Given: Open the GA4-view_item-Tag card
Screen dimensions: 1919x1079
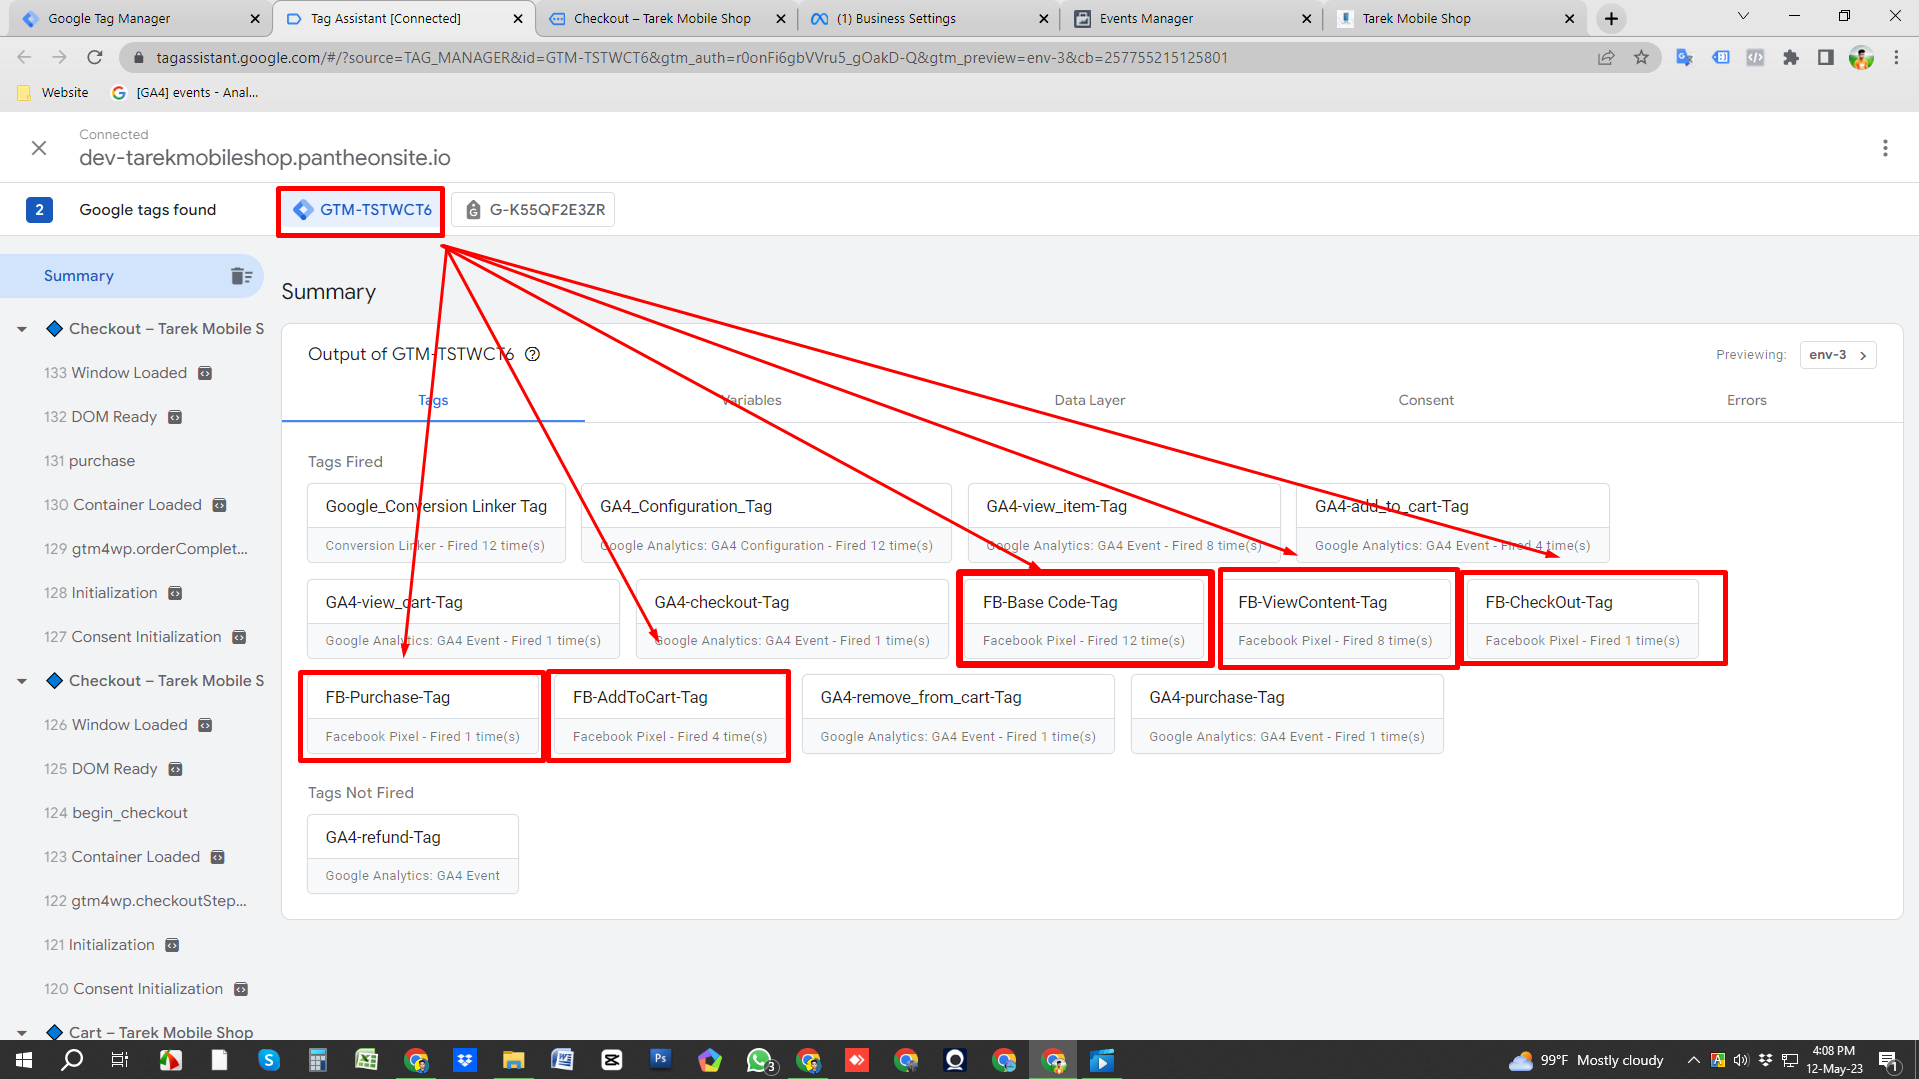Looking at the screenshot, I should click(x=1124, y=524).
